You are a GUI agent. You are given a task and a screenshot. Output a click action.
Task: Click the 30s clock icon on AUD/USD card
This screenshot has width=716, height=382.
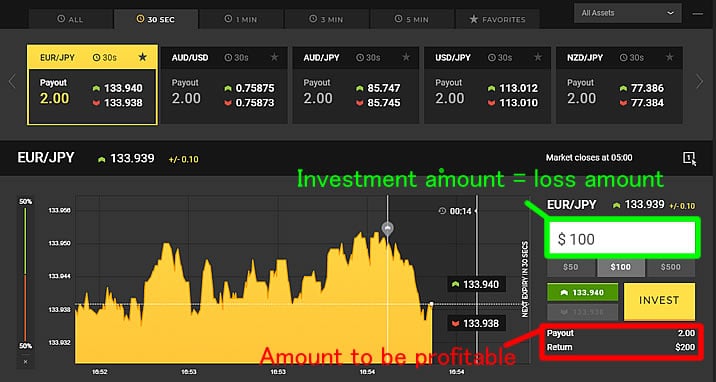click(x=228, y=58)
